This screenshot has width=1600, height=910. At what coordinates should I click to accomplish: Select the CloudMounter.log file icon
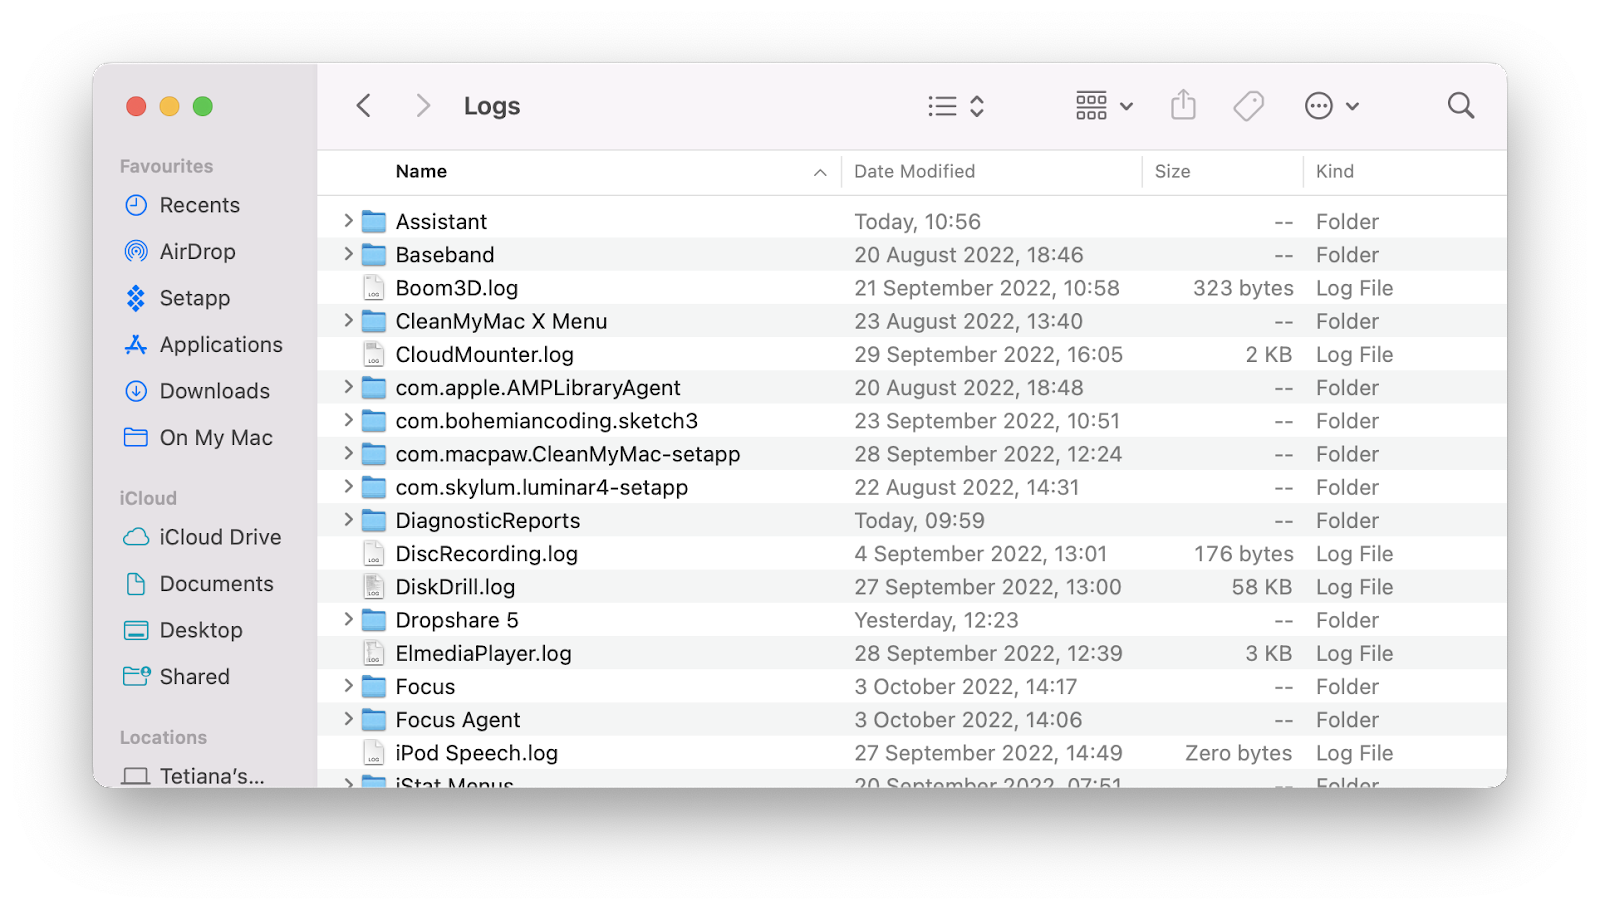pyautogui.click(x=374, y=354)
